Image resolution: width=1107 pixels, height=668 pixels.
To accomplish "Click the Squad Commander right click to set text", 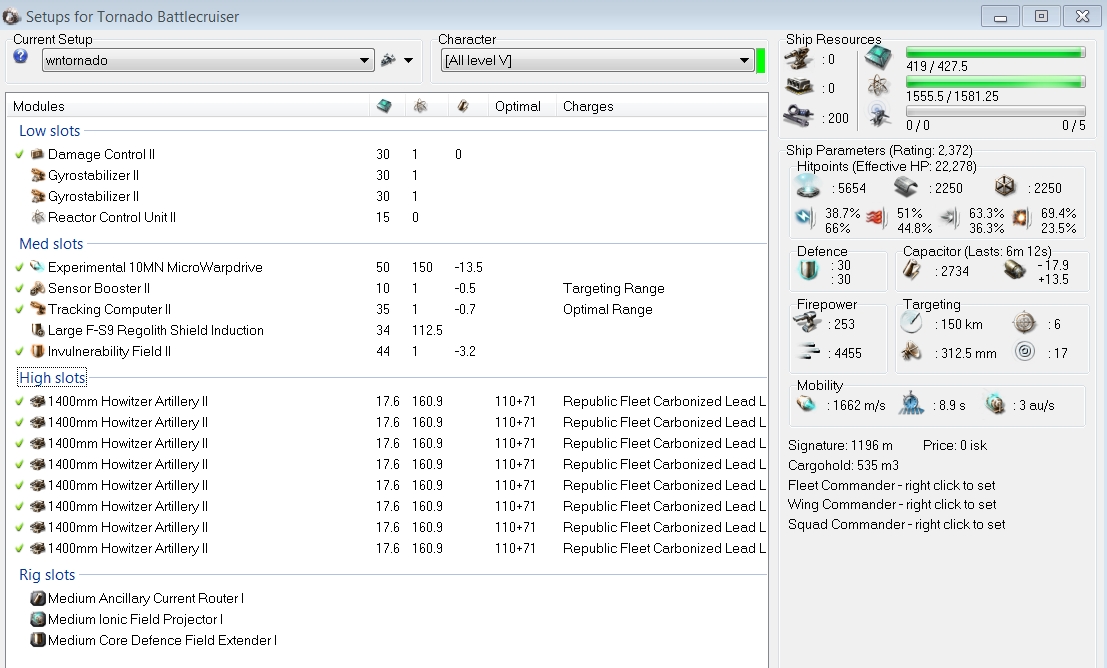I will [x=896, y=524].
